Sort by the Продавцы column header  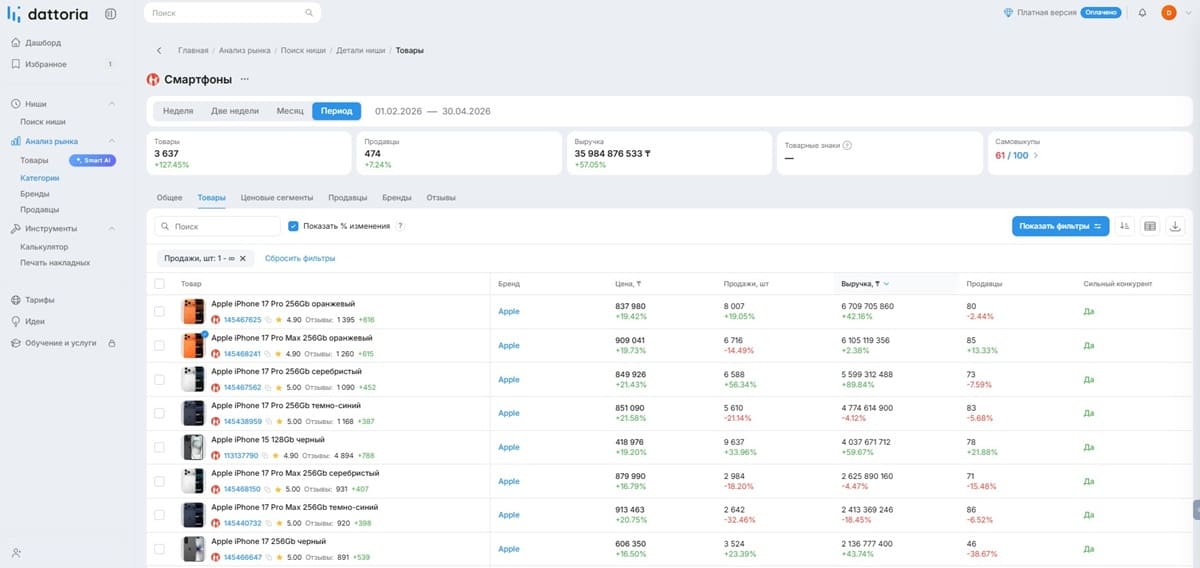985,284
